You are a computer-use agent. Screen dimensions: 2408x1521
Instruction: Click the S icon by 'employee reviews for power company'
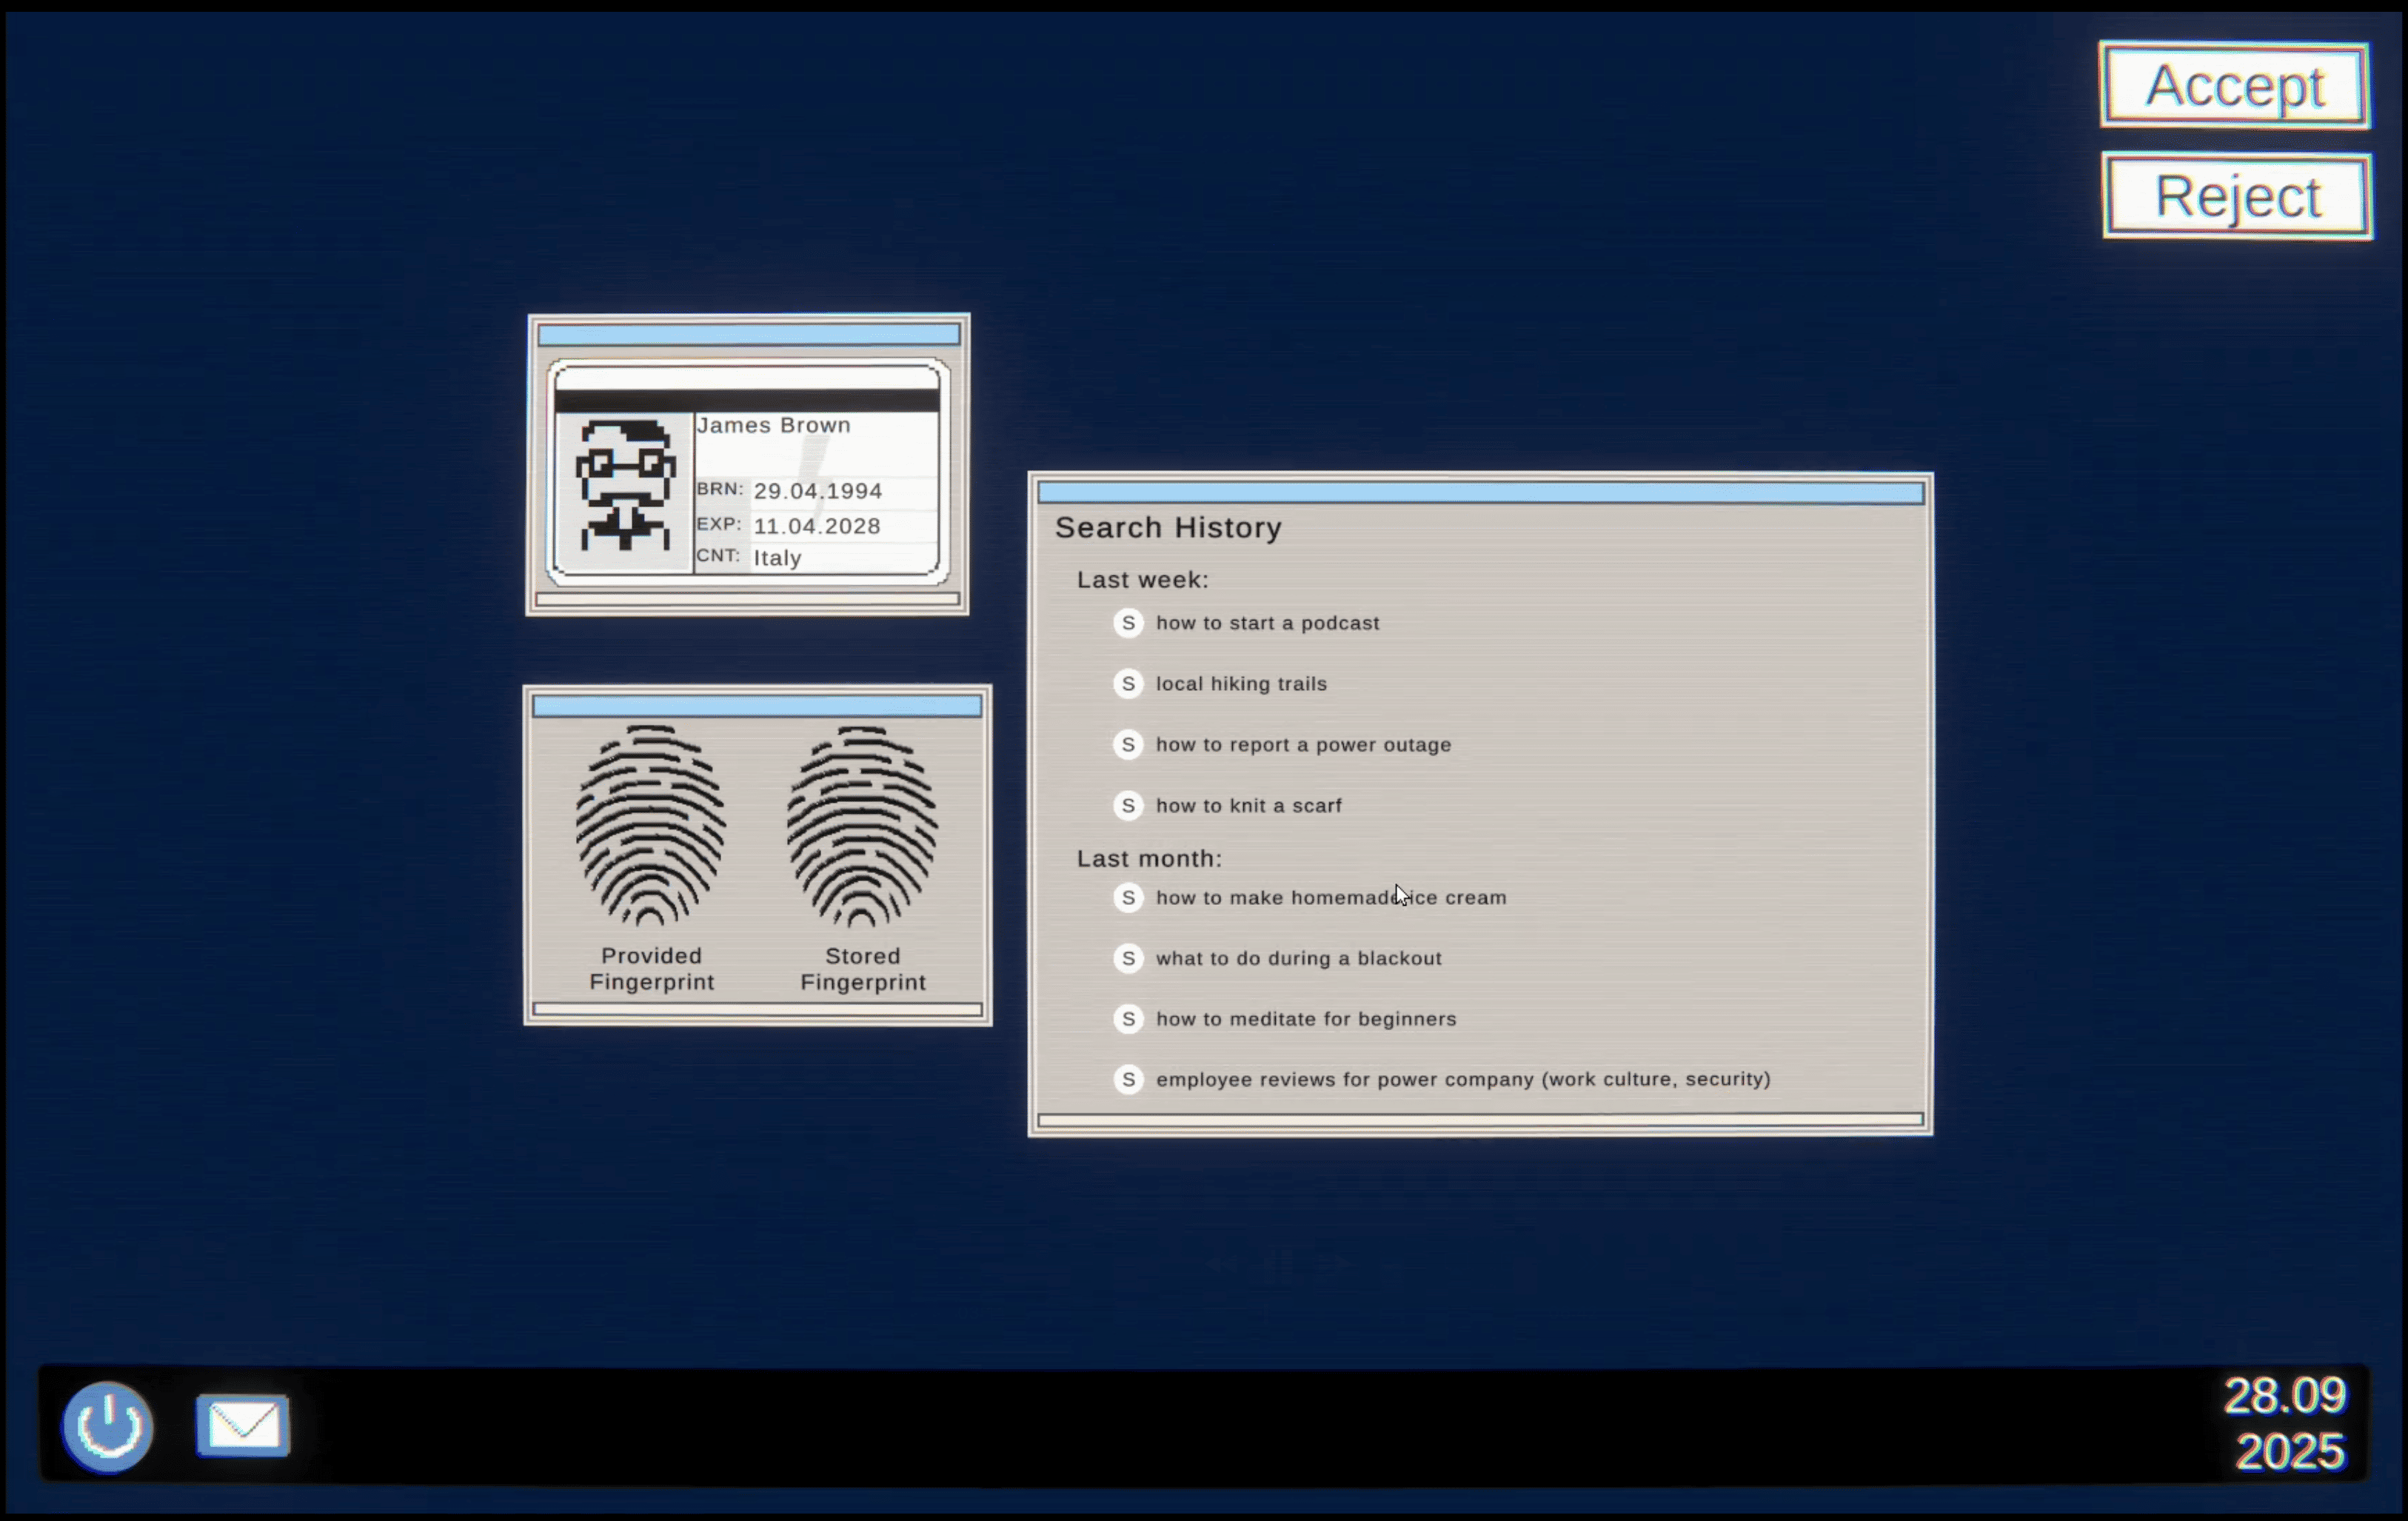click(1128, 1080)
